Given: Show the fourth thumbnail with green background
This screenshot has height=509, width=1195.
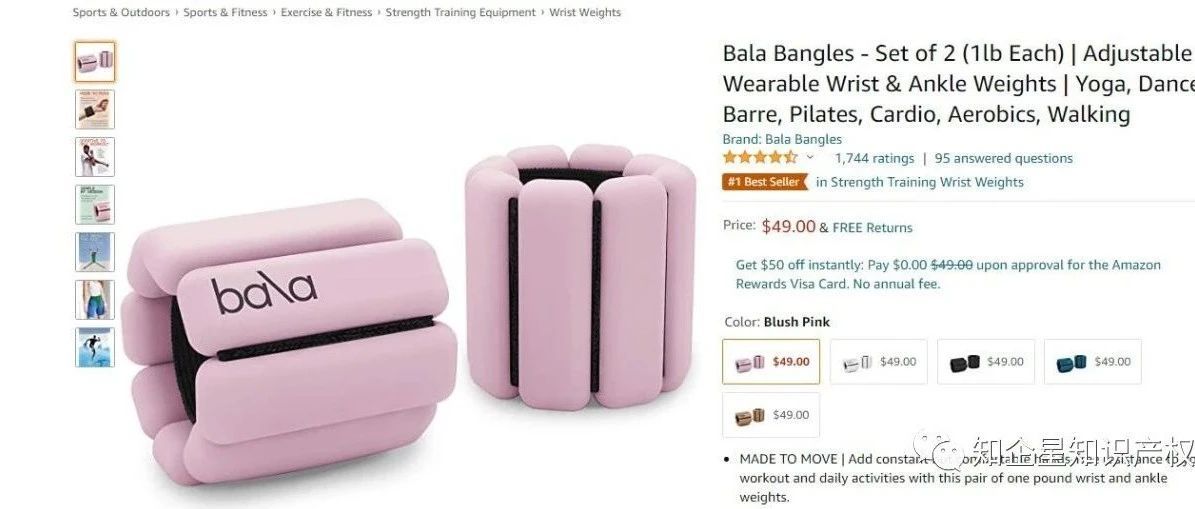Looking at the screenshot, I should [95, 204].
